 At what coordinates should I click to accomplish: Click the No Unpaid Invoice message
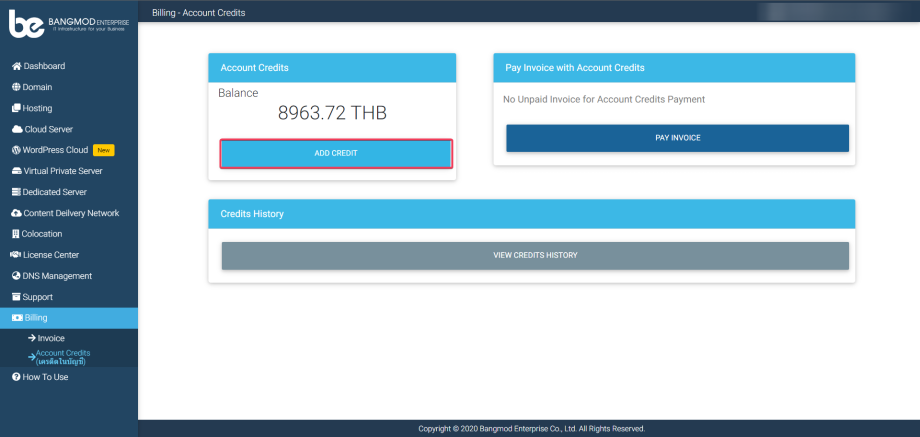click(x=604, y=100)
